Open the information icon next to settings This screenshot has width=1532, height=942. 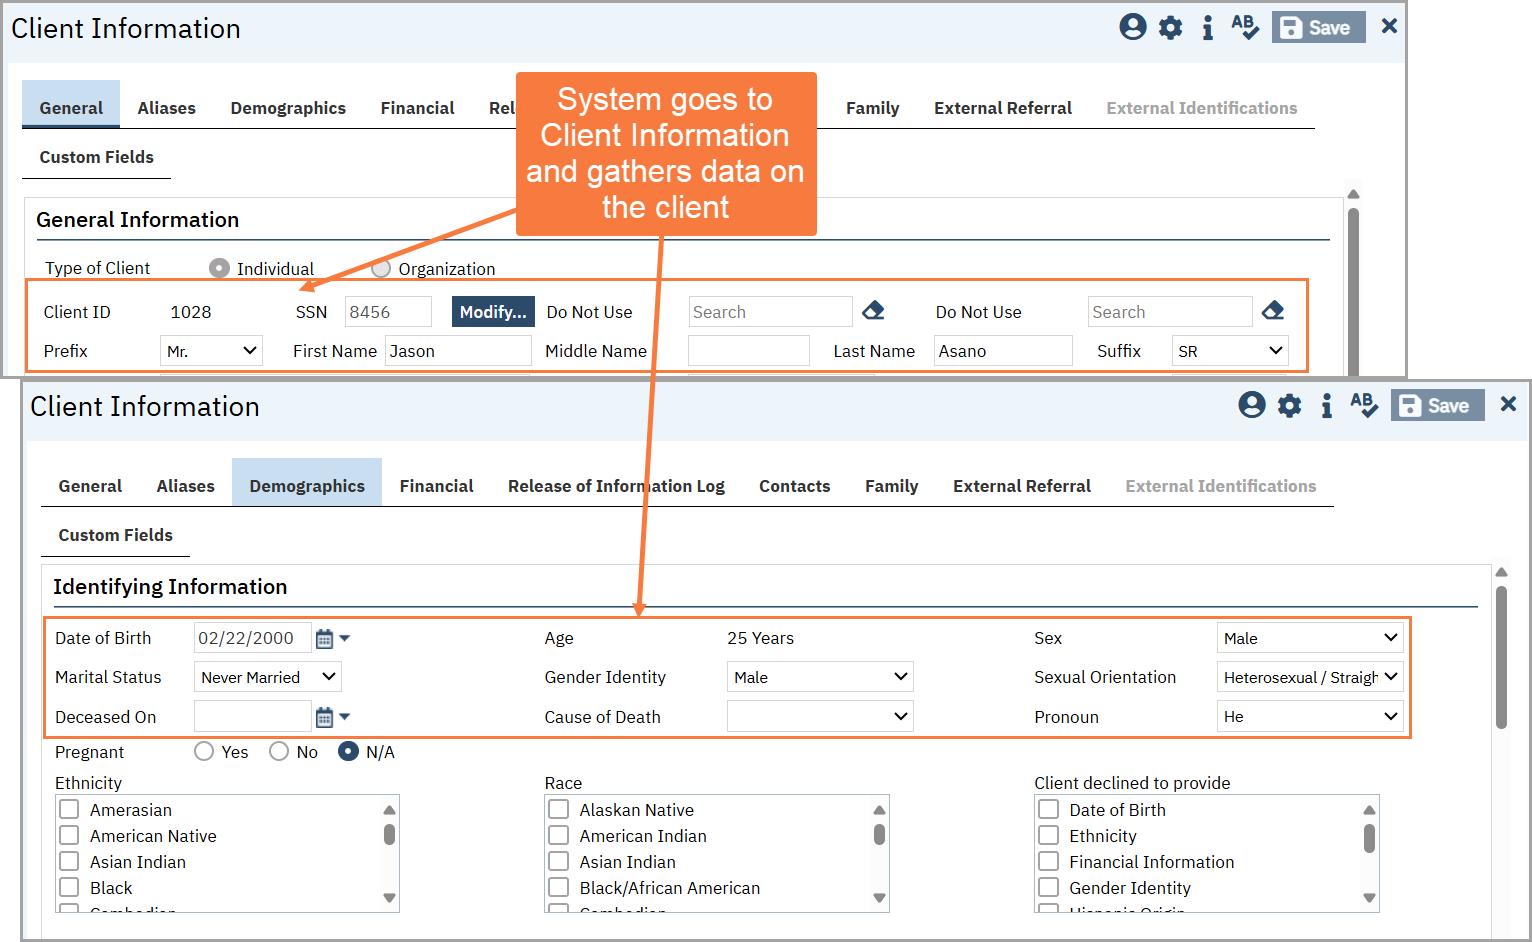click(1207, 27)
